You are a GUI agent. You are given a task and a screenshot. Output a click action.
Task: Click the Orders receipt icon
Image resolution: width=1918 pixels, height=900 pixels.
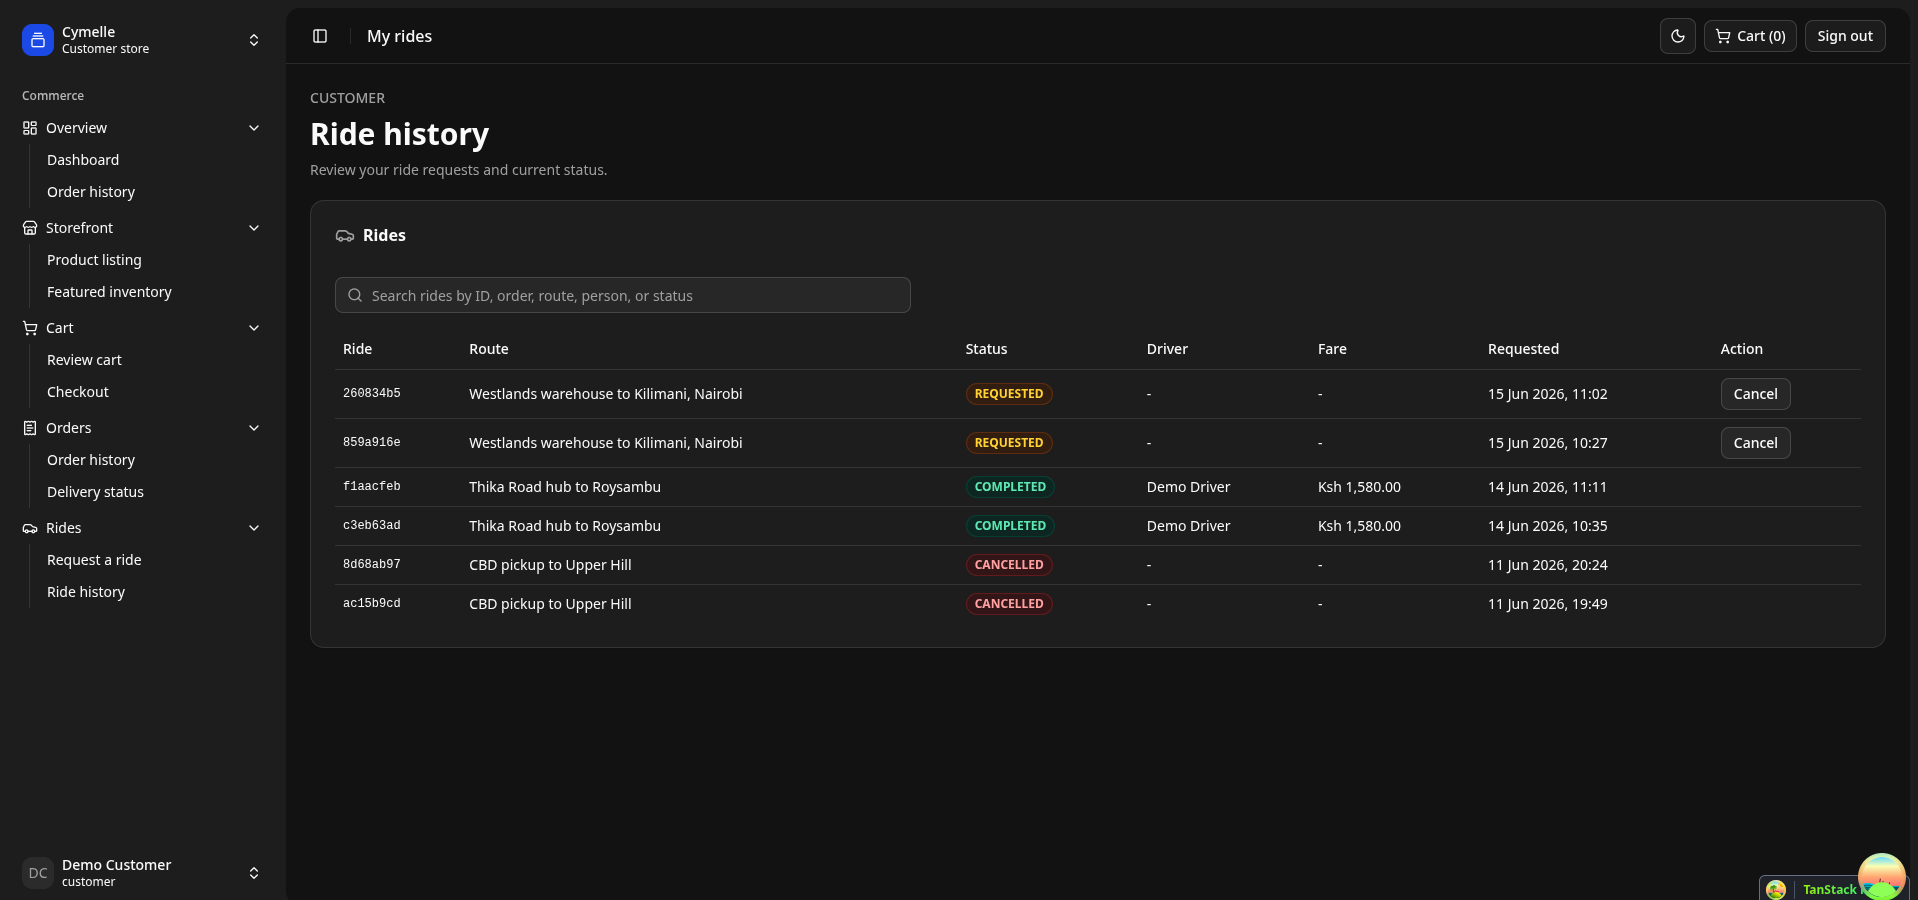pos(30,428)
